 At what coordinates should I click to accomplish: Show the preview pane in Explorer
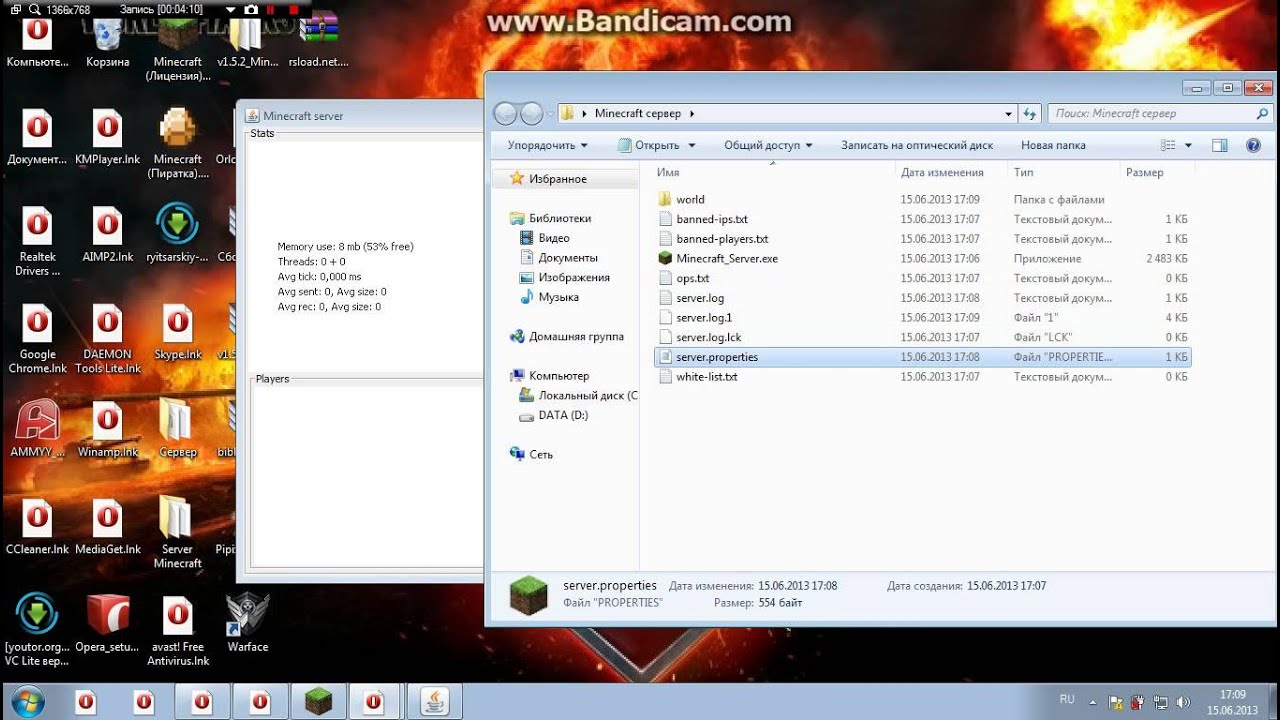click(x=1219, y=145)
